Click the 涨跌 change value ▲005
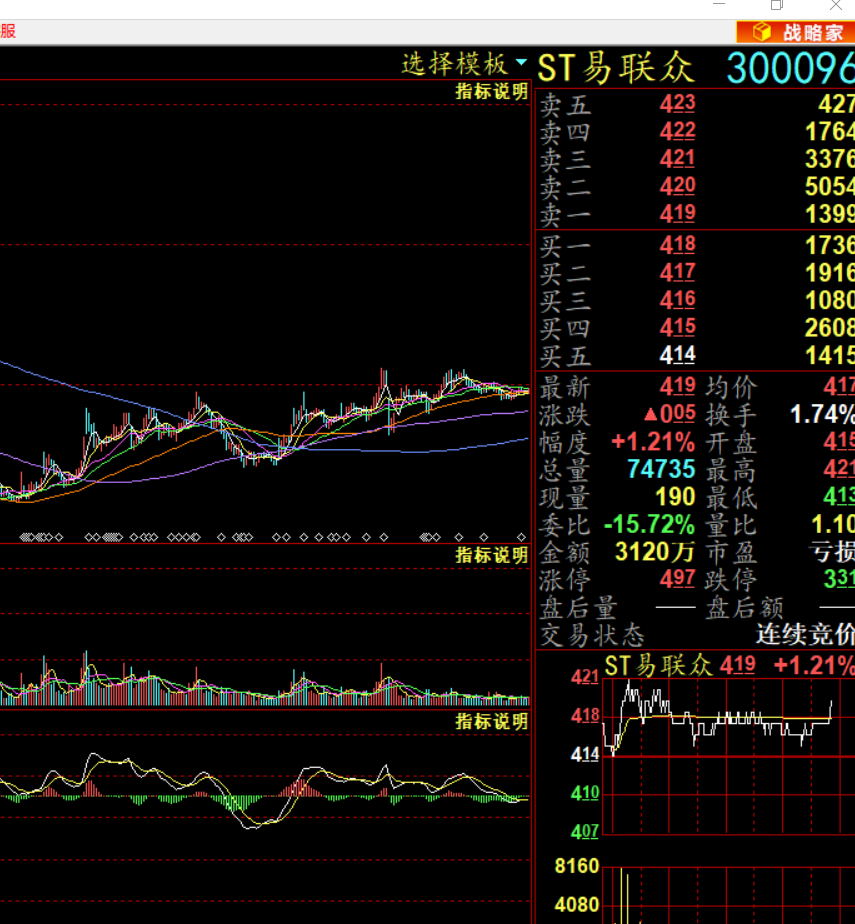This screenshot has height=924, width=855. coord(669,414)
